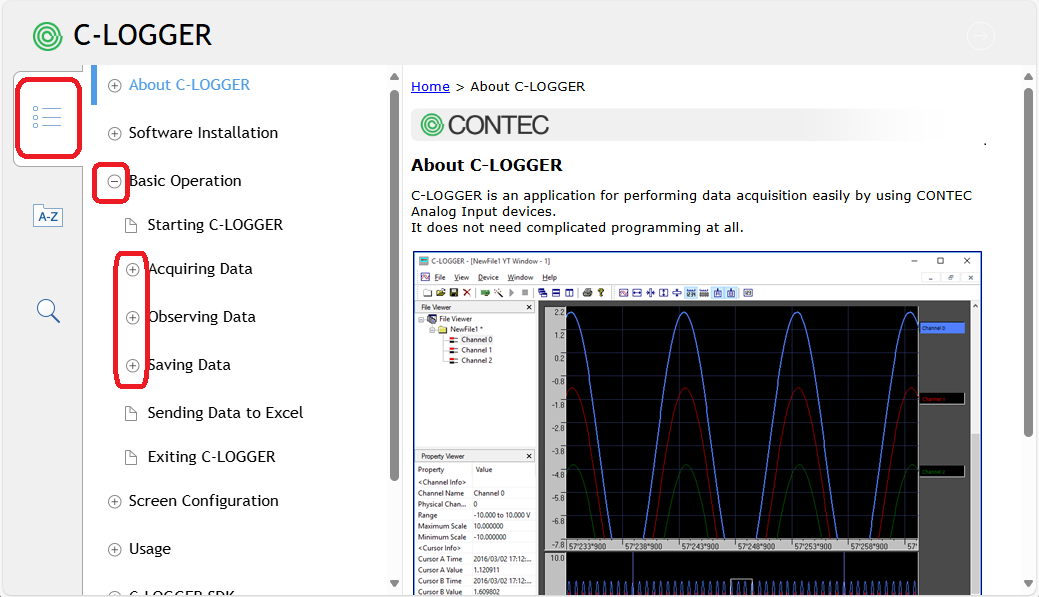Open the A-Z index panel
Viewport: 1039px width, 597px height.
48,216
